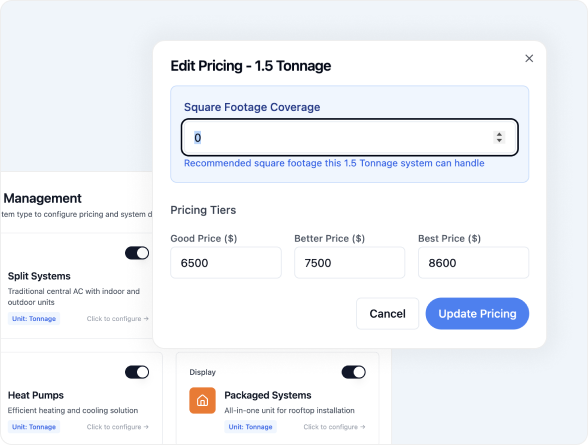The width and height of the screenshot is (588, 445).
Task: Close the Edit Pricing dialog with X
Action: coord(529,58)
